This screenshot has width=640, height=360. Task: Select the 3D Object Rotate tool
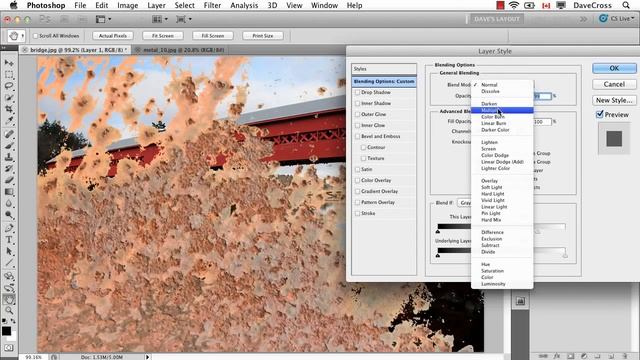coord(9,276)
